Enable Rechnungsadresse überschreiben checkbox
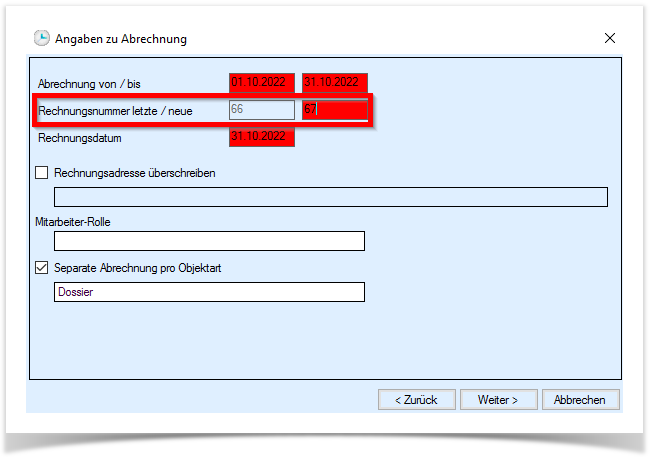657x462 pixels. point(41,173)
